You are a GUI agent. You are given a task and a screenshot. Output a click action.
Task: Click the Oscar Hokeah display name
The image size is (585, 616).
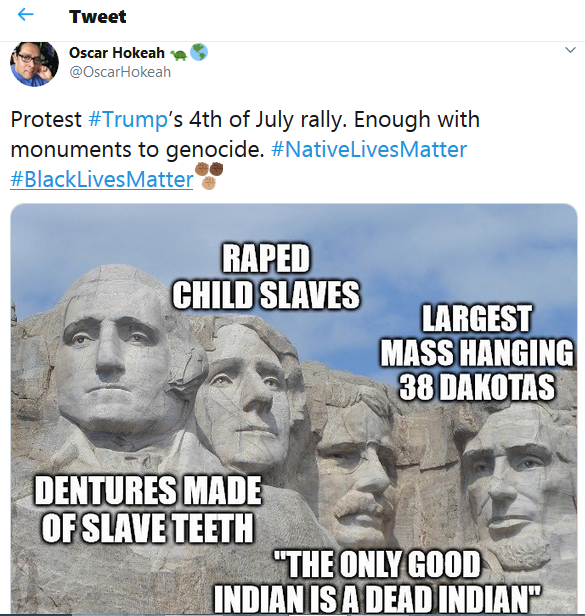point(117,53)
